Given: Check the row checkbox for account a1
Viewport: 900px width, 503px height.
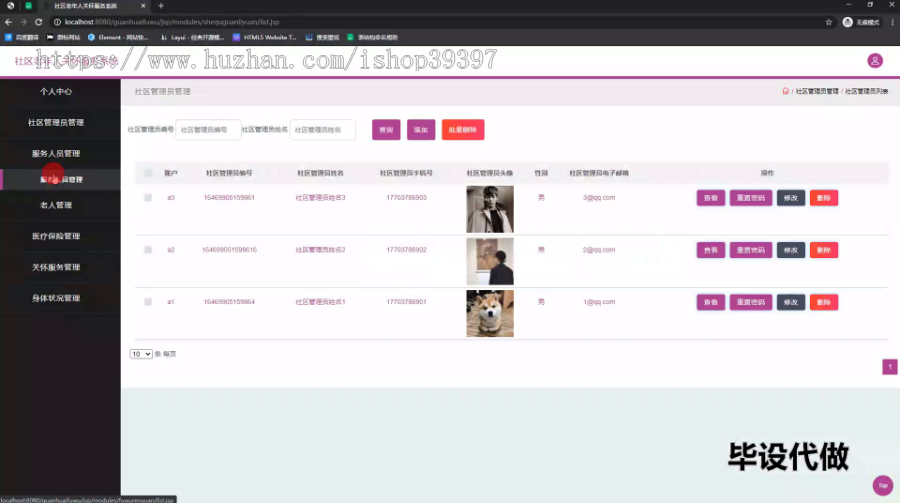Looking at the screenshot, I should 148,302.
